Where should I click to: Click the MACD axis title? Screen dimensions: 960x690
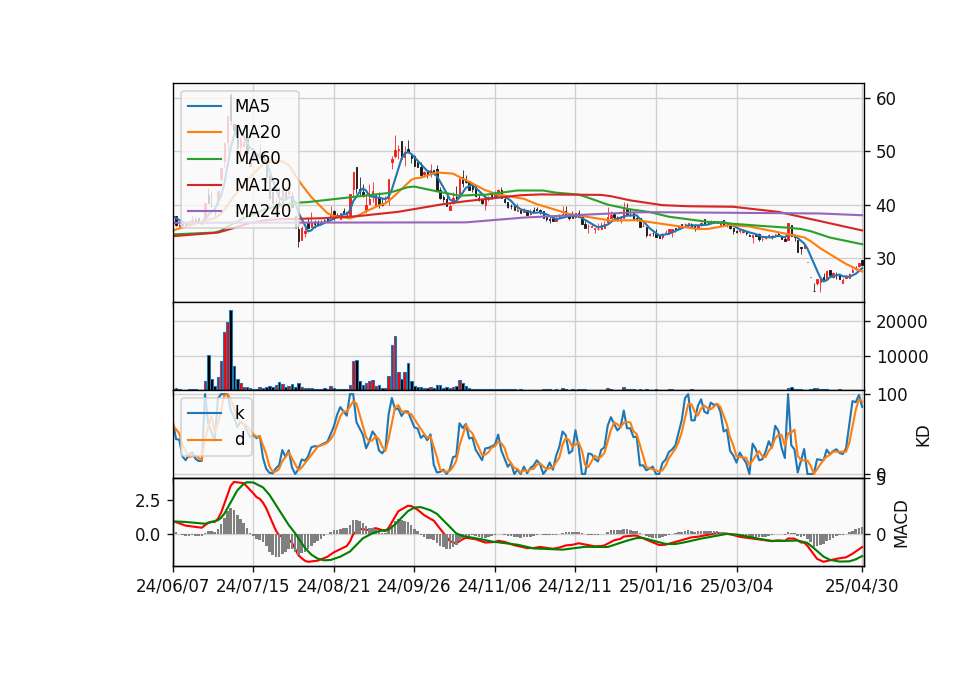tap(901, 524)
